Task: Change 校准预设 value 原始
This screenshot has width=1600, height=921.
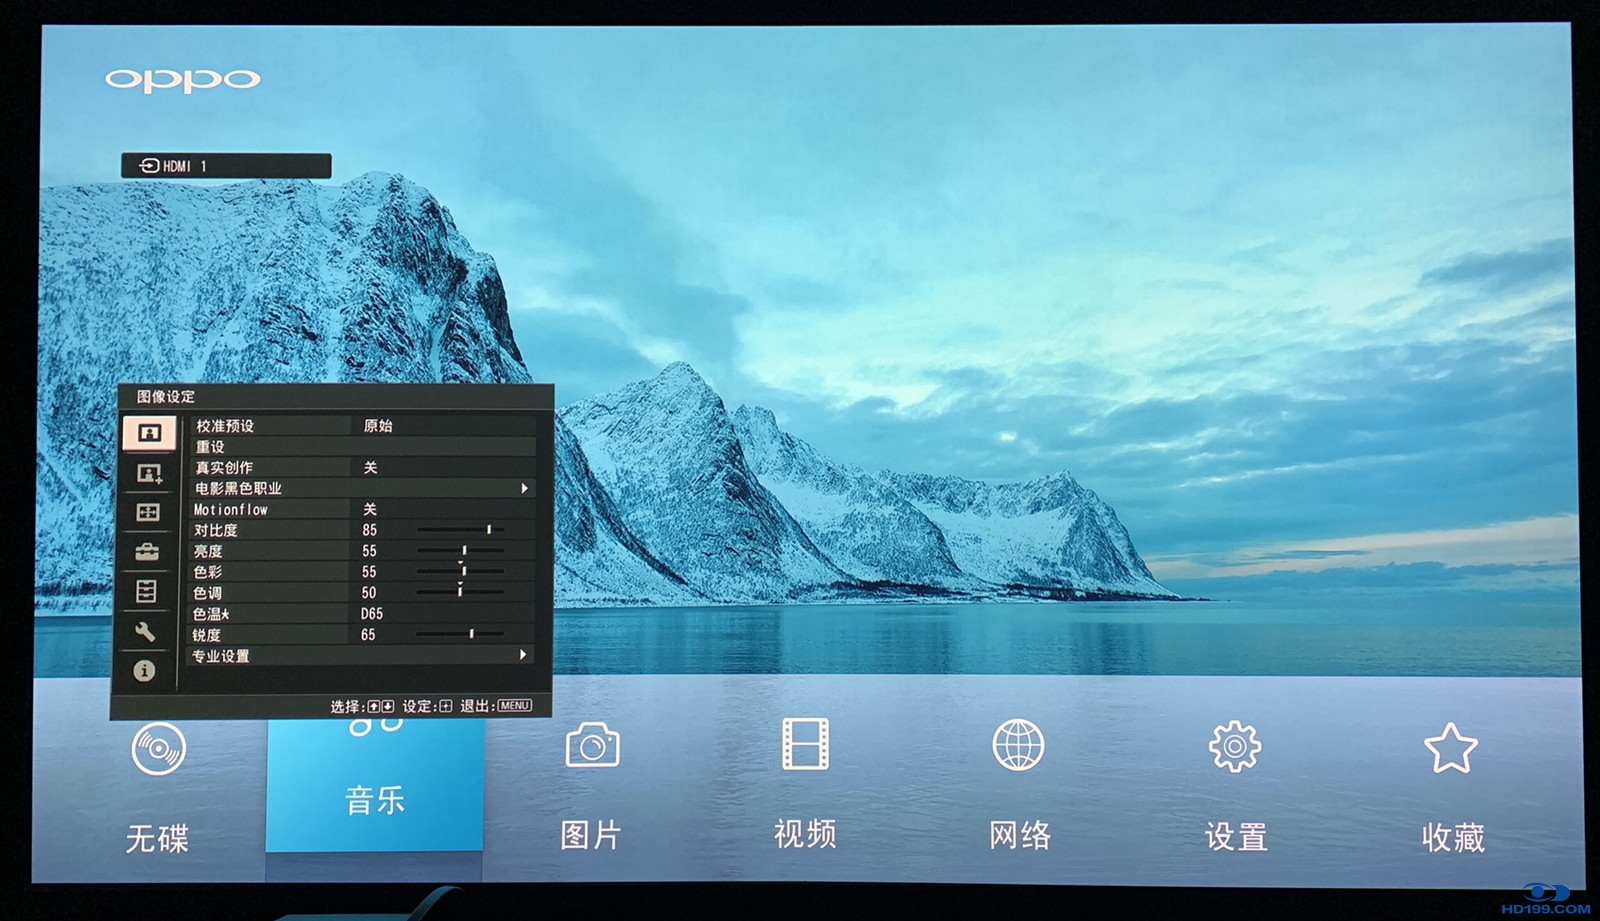Action: (378, 426)
